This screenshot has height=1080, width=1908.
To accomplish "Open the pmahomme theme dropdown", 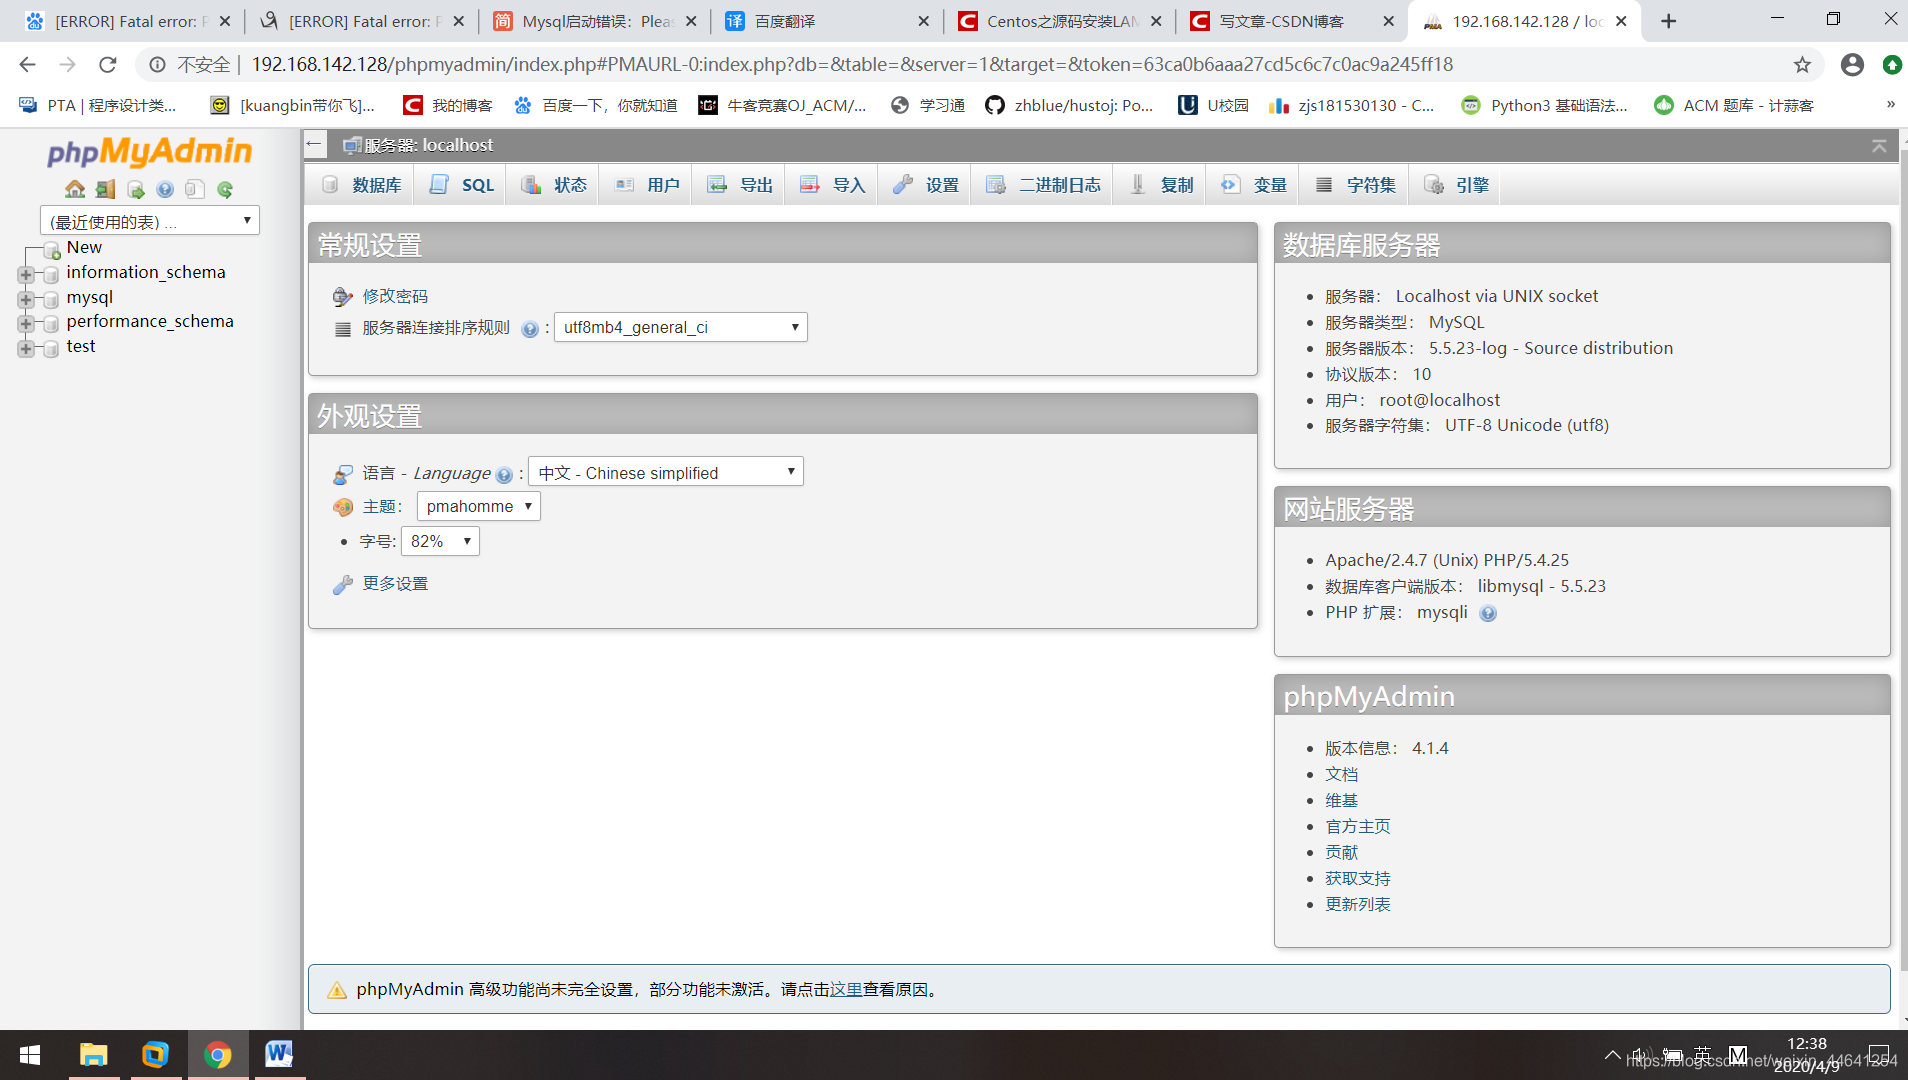I will click(x=479, y=506).
